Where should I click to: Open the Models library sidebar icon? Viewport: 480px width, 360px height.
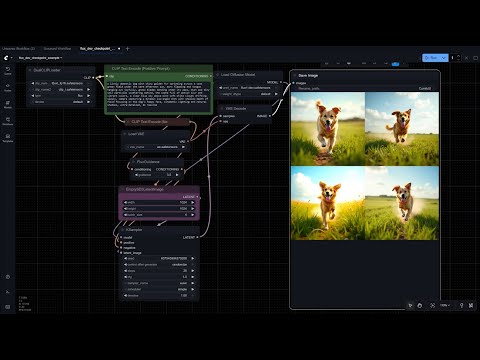(x=8, y=104)
